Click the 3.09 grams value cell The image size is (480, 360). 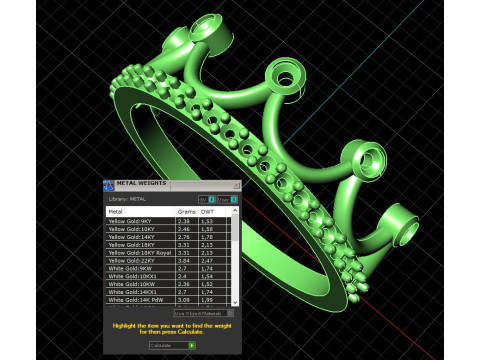click(187, 300)
